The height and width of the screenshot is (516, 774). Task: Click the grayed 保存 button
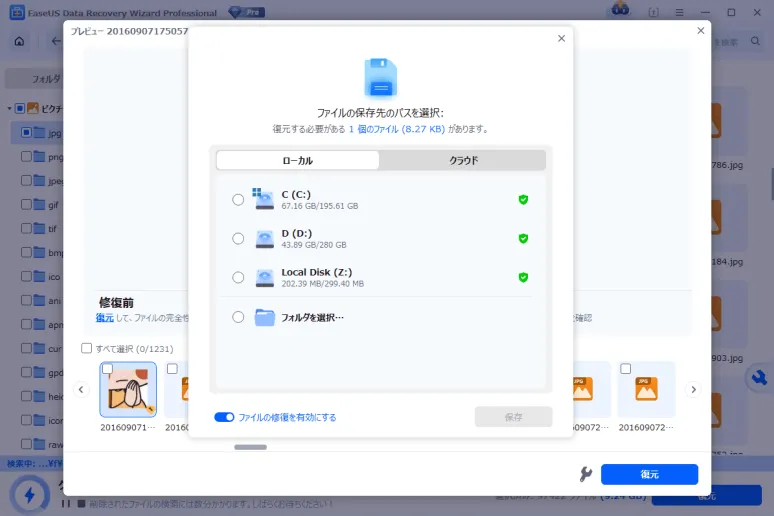point(513,417)
